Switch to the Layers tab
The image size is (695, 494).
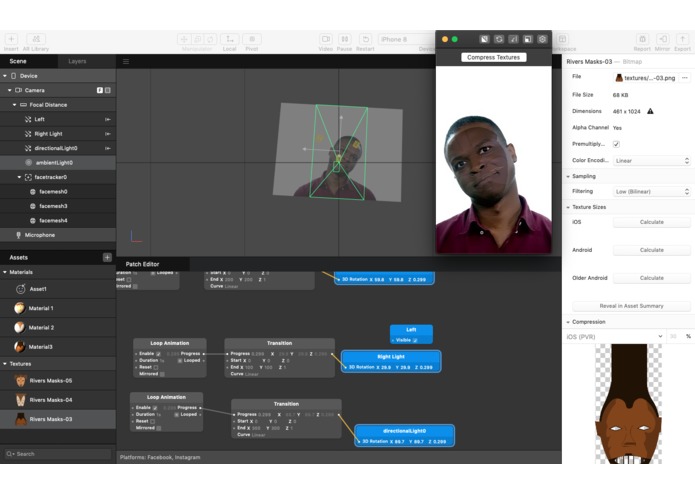tap(77, 61)
